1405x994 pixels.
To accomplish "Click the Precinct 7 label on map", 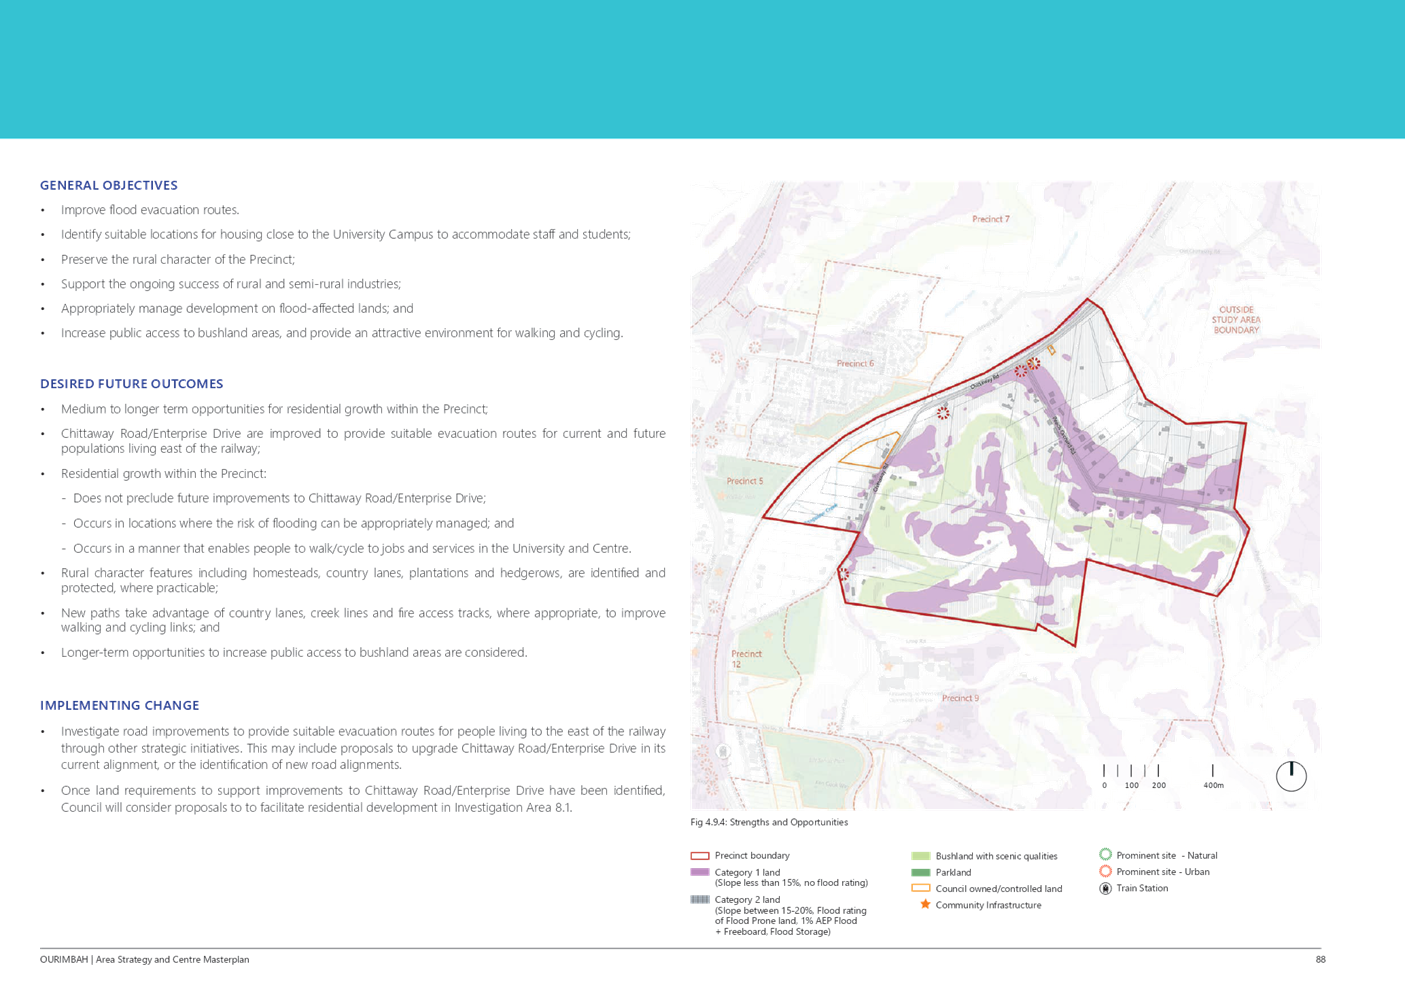I will (990, 219).
